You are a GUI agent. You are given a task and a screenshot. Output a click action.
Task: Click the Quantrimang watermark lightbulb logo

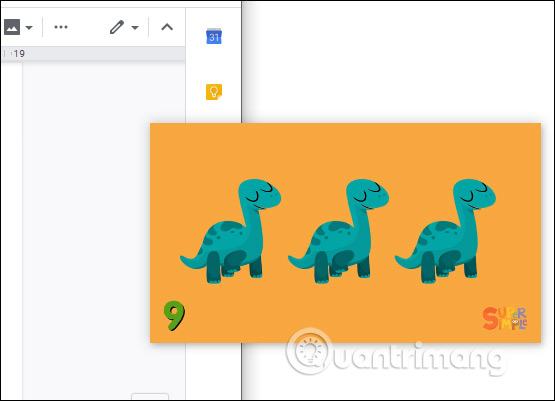[309, 351]
